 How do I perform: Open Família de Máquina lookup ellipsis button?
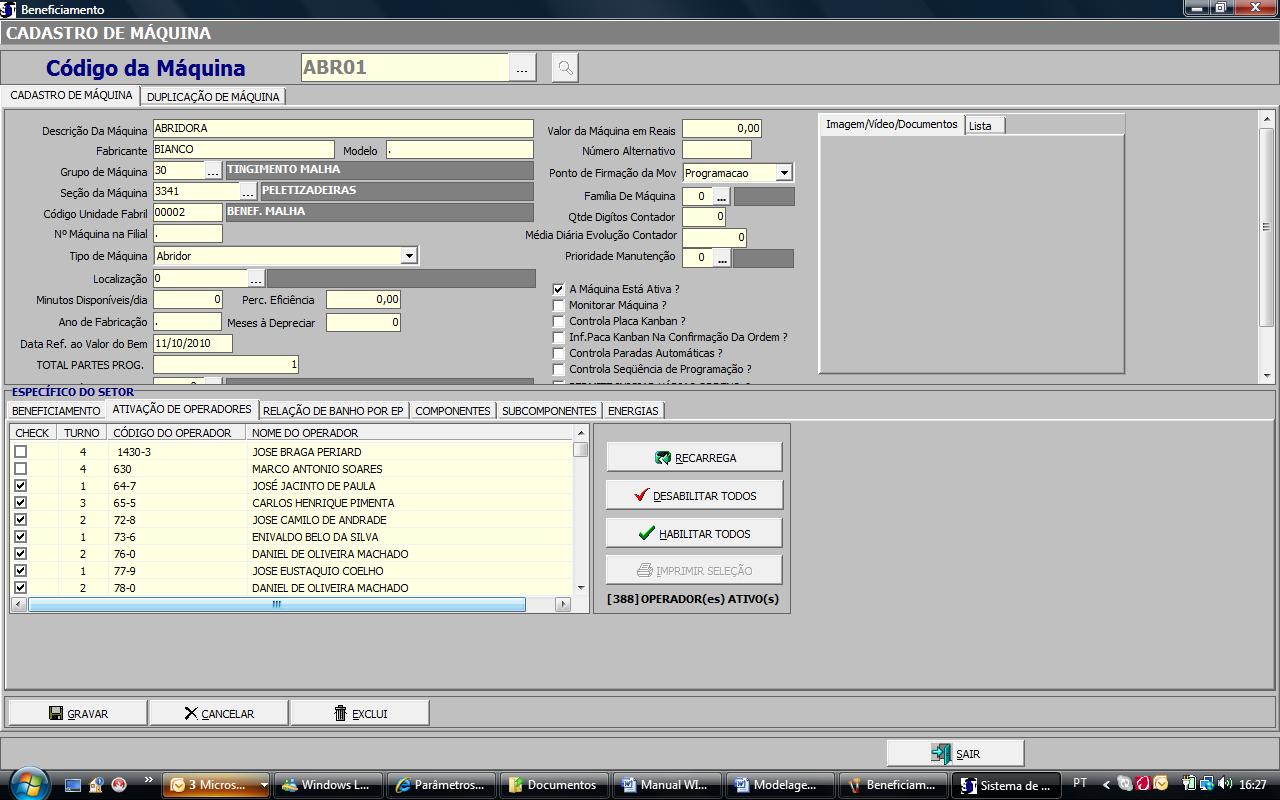(x=721, y=197)
